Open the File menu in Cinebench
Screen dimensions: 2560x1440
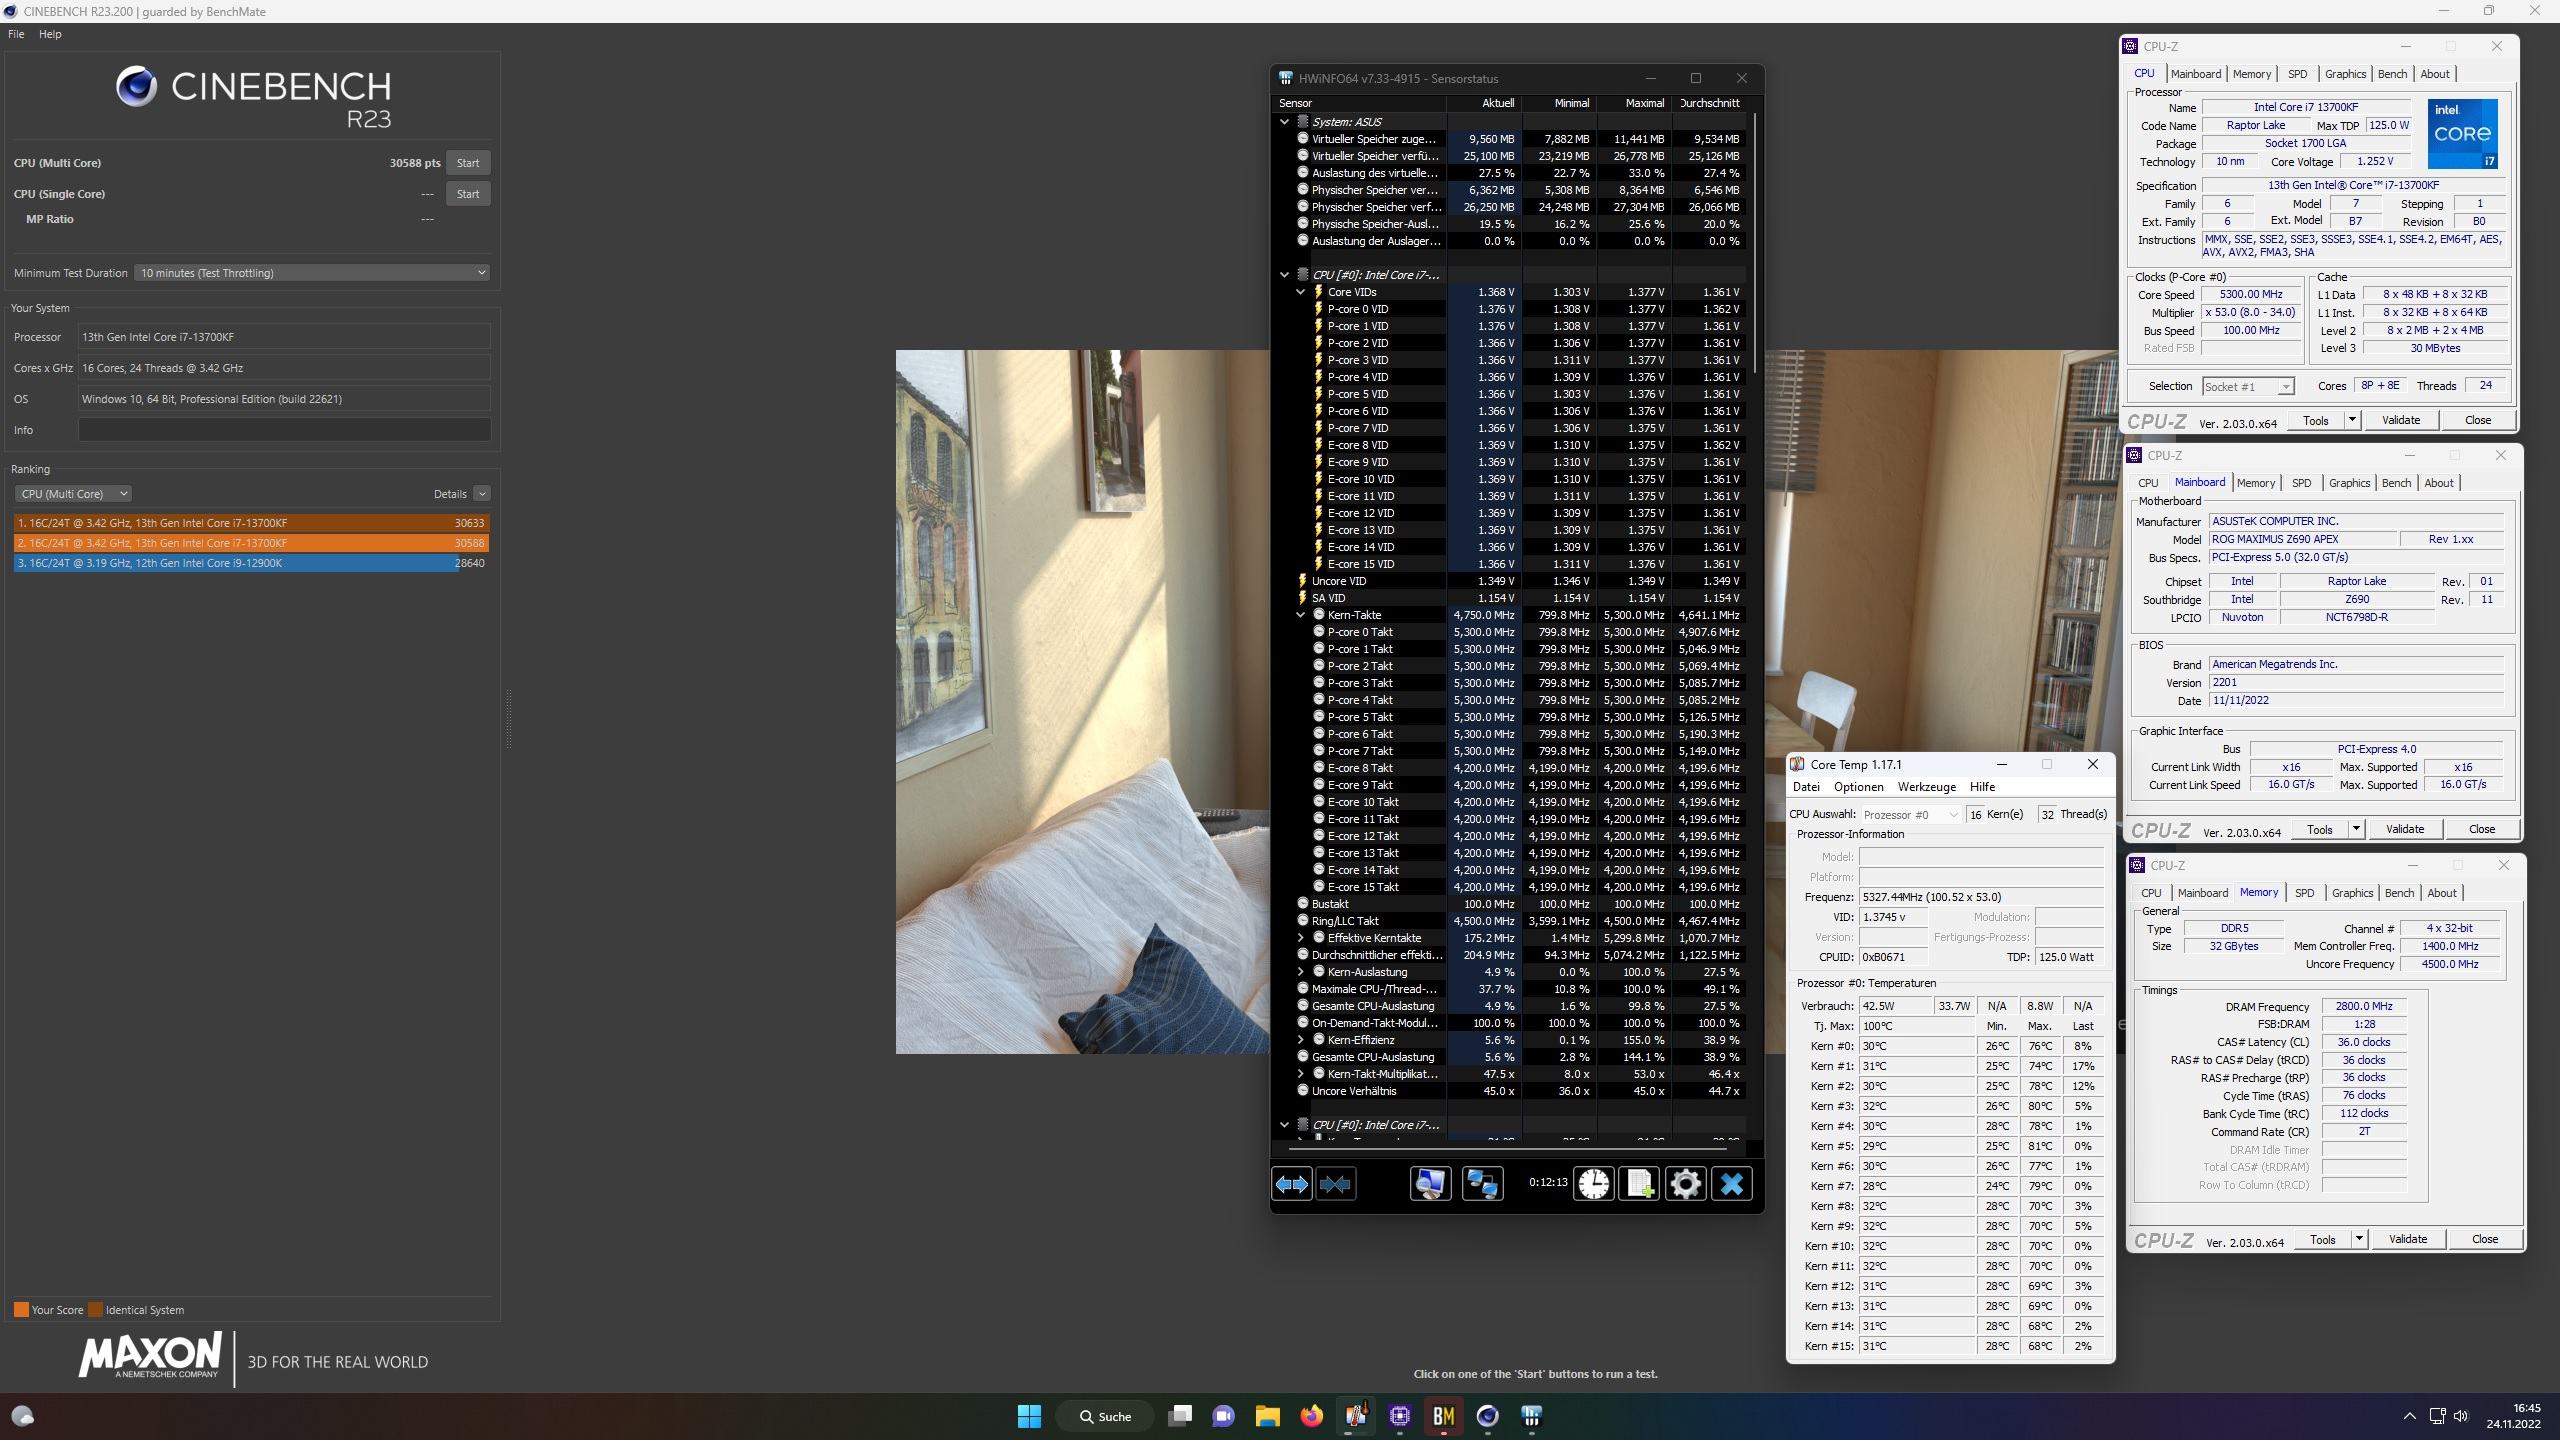point(16,34)
